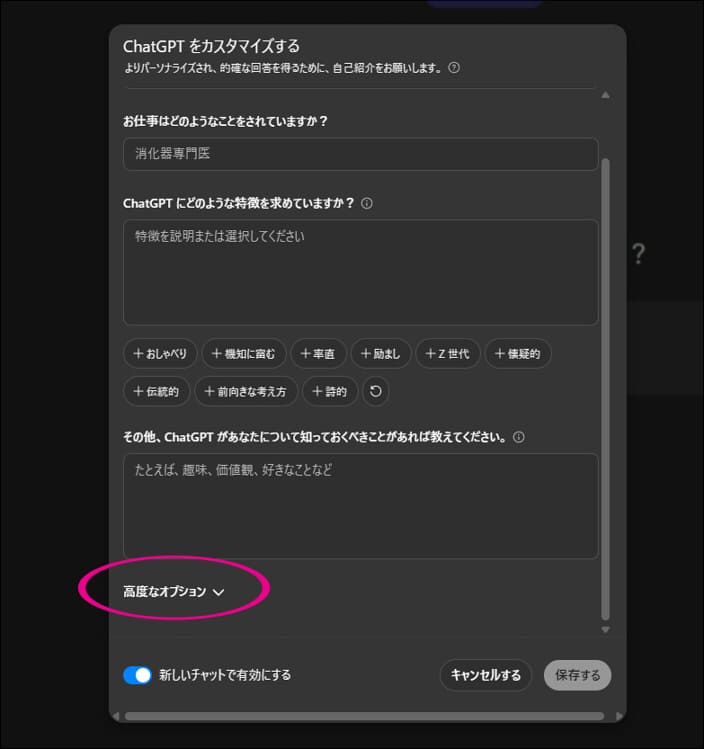Viewport: 704px width, 749px height.
Task: Add the 懐疑的 trait chip
Action: pos(518,354)
